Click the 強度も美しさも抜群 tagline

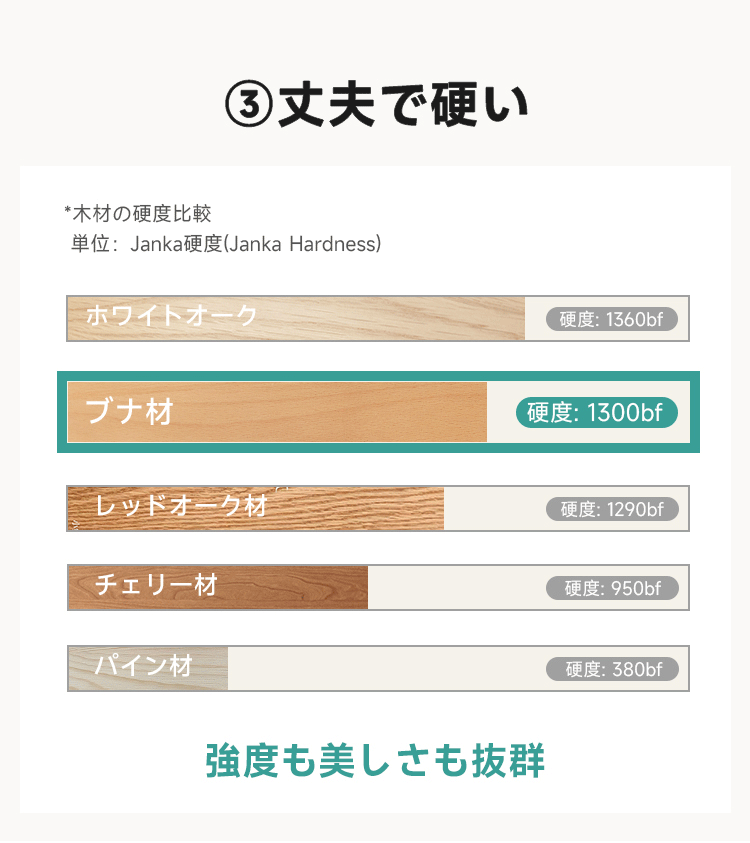375,761
